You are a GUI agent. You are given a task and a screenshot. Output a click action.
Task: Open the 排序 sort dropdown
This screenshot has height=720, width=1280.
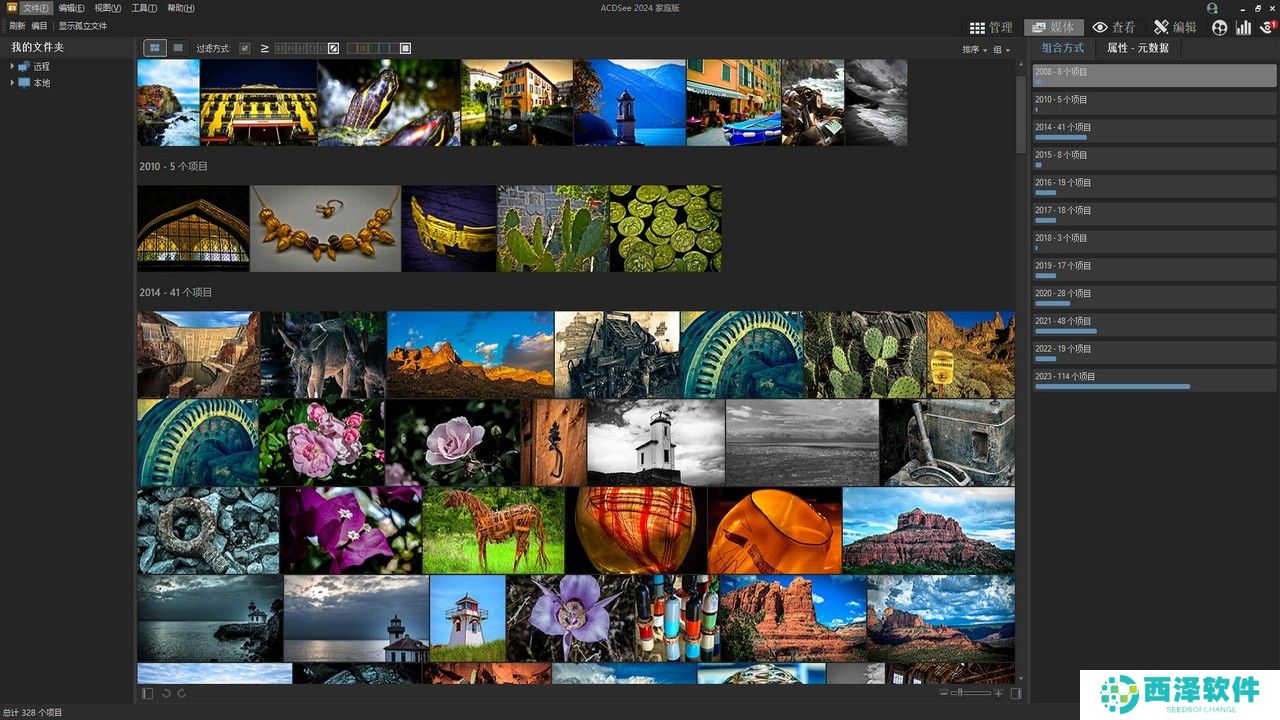pyautogui.click(x=974, y=49)
